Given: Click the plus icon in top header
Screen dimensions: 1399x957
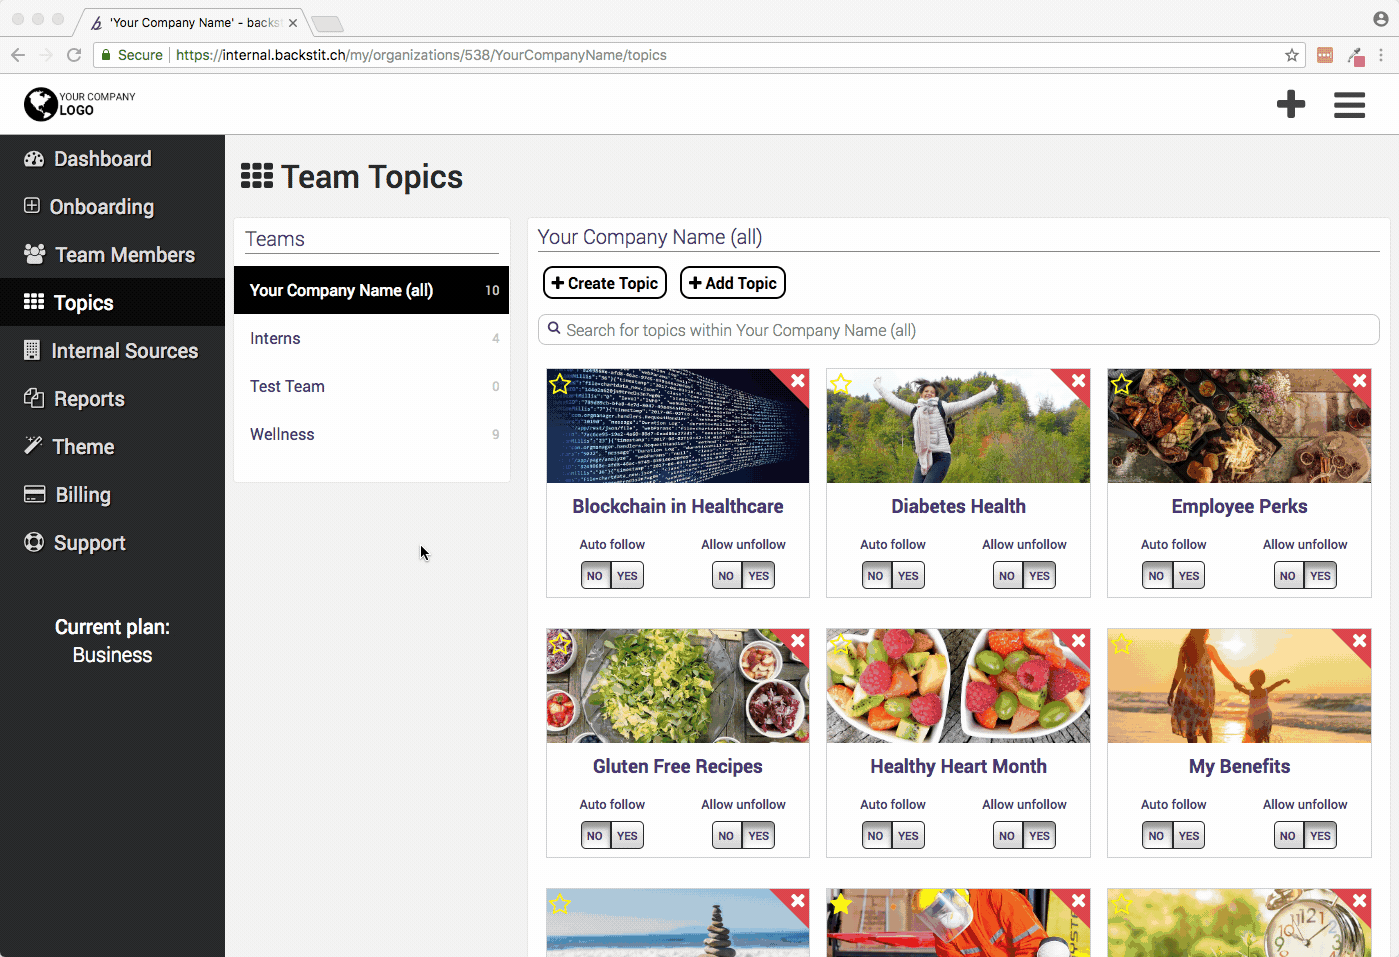Looking at the screenshot, I should tap(1291, 104).
